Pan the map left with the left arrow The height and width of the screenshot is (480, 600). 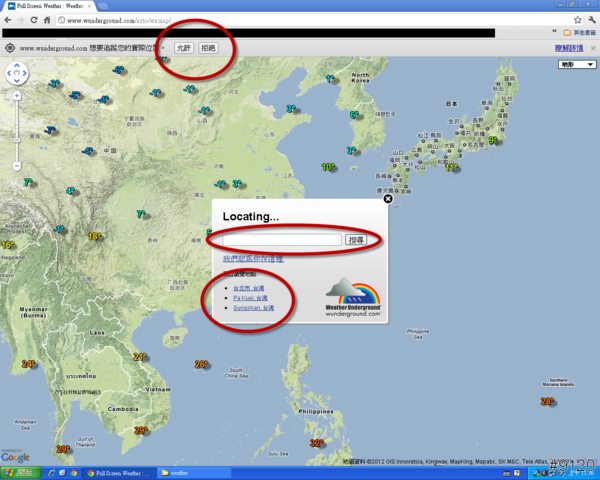click(9, 73)
